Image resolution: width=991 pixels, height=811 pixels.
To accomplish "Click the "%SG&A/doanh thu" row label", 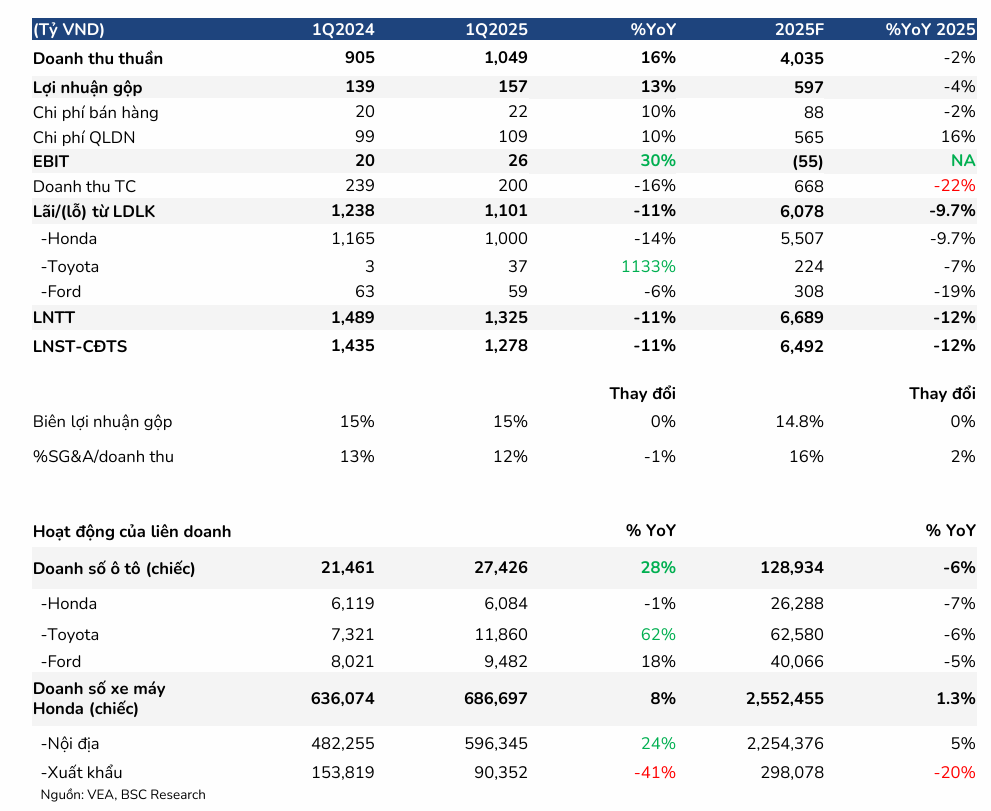I will point(103,457).
